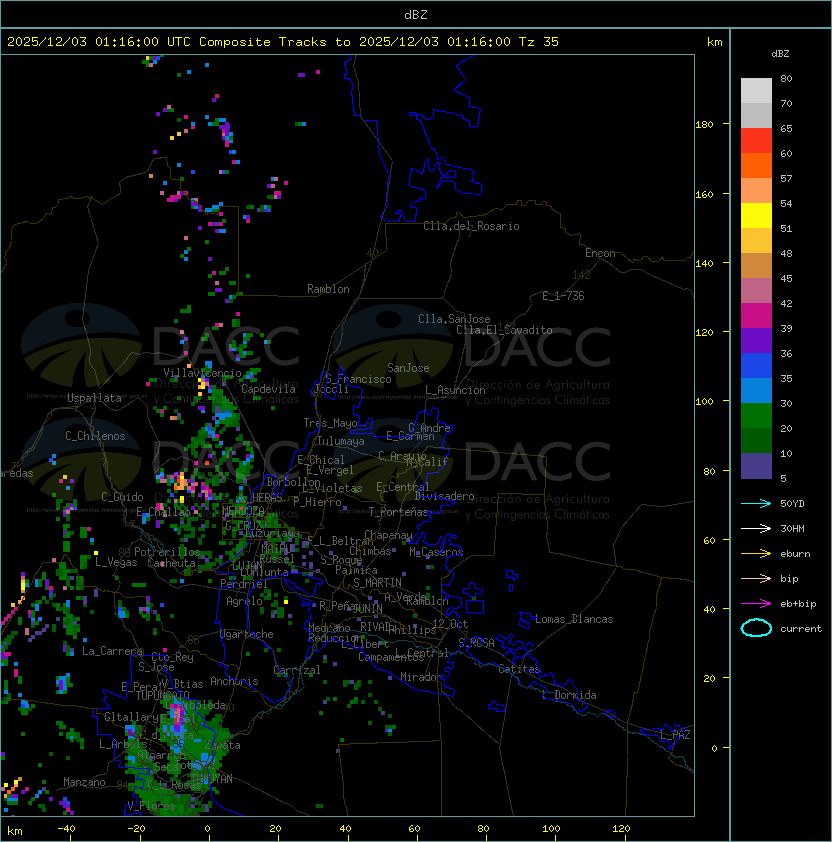Click the magenta eb+bip arrow in legend
832x842 pixels.
point(756,604)
